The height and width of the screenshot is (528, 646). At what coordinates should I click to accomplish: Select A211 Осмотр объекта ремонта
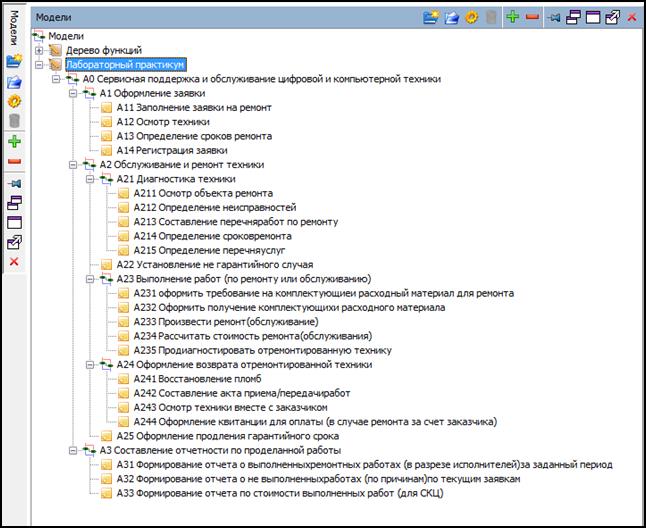tap(203, 194)
